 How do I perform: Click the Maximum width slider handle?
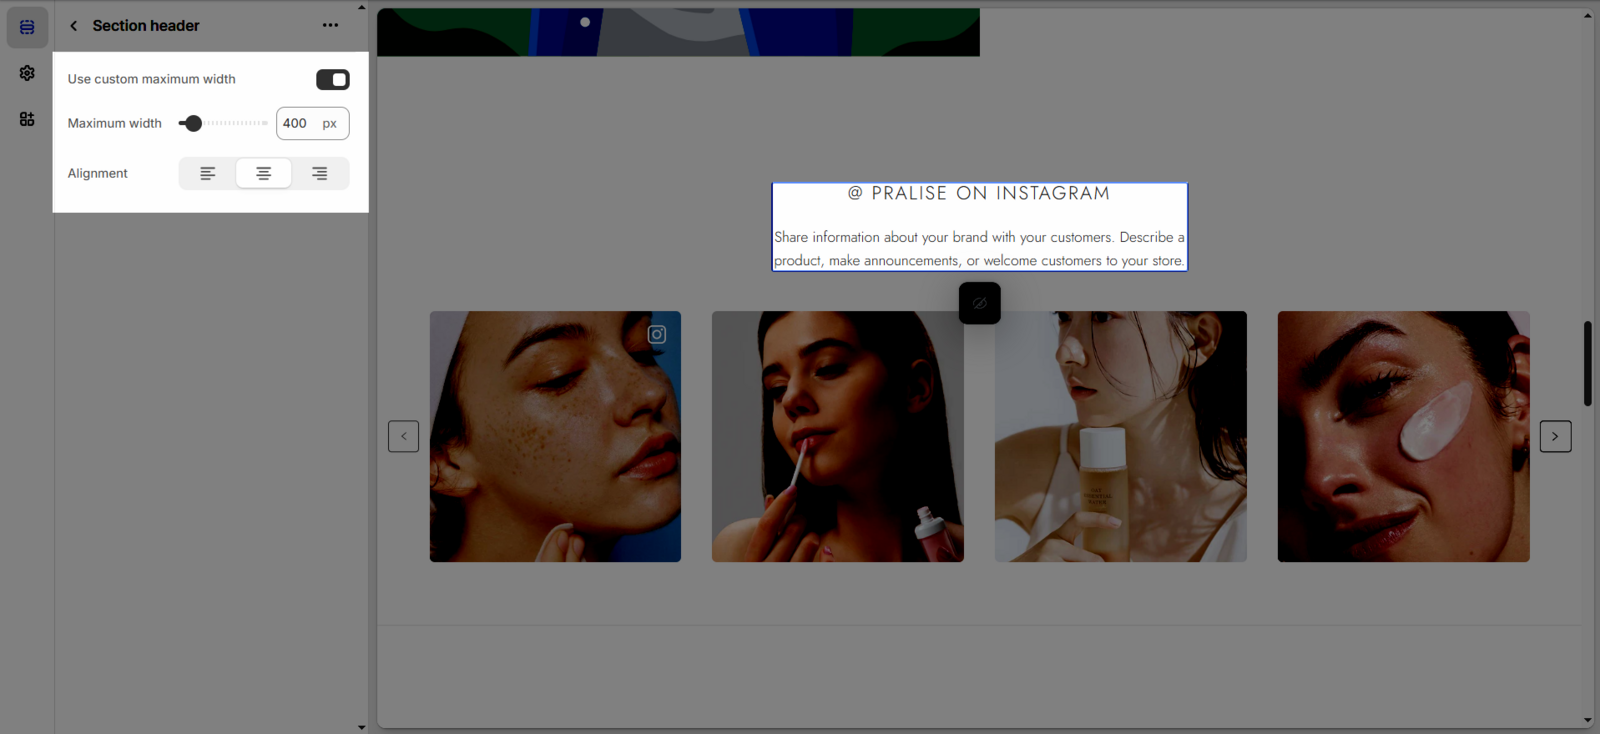coord(193,124)
